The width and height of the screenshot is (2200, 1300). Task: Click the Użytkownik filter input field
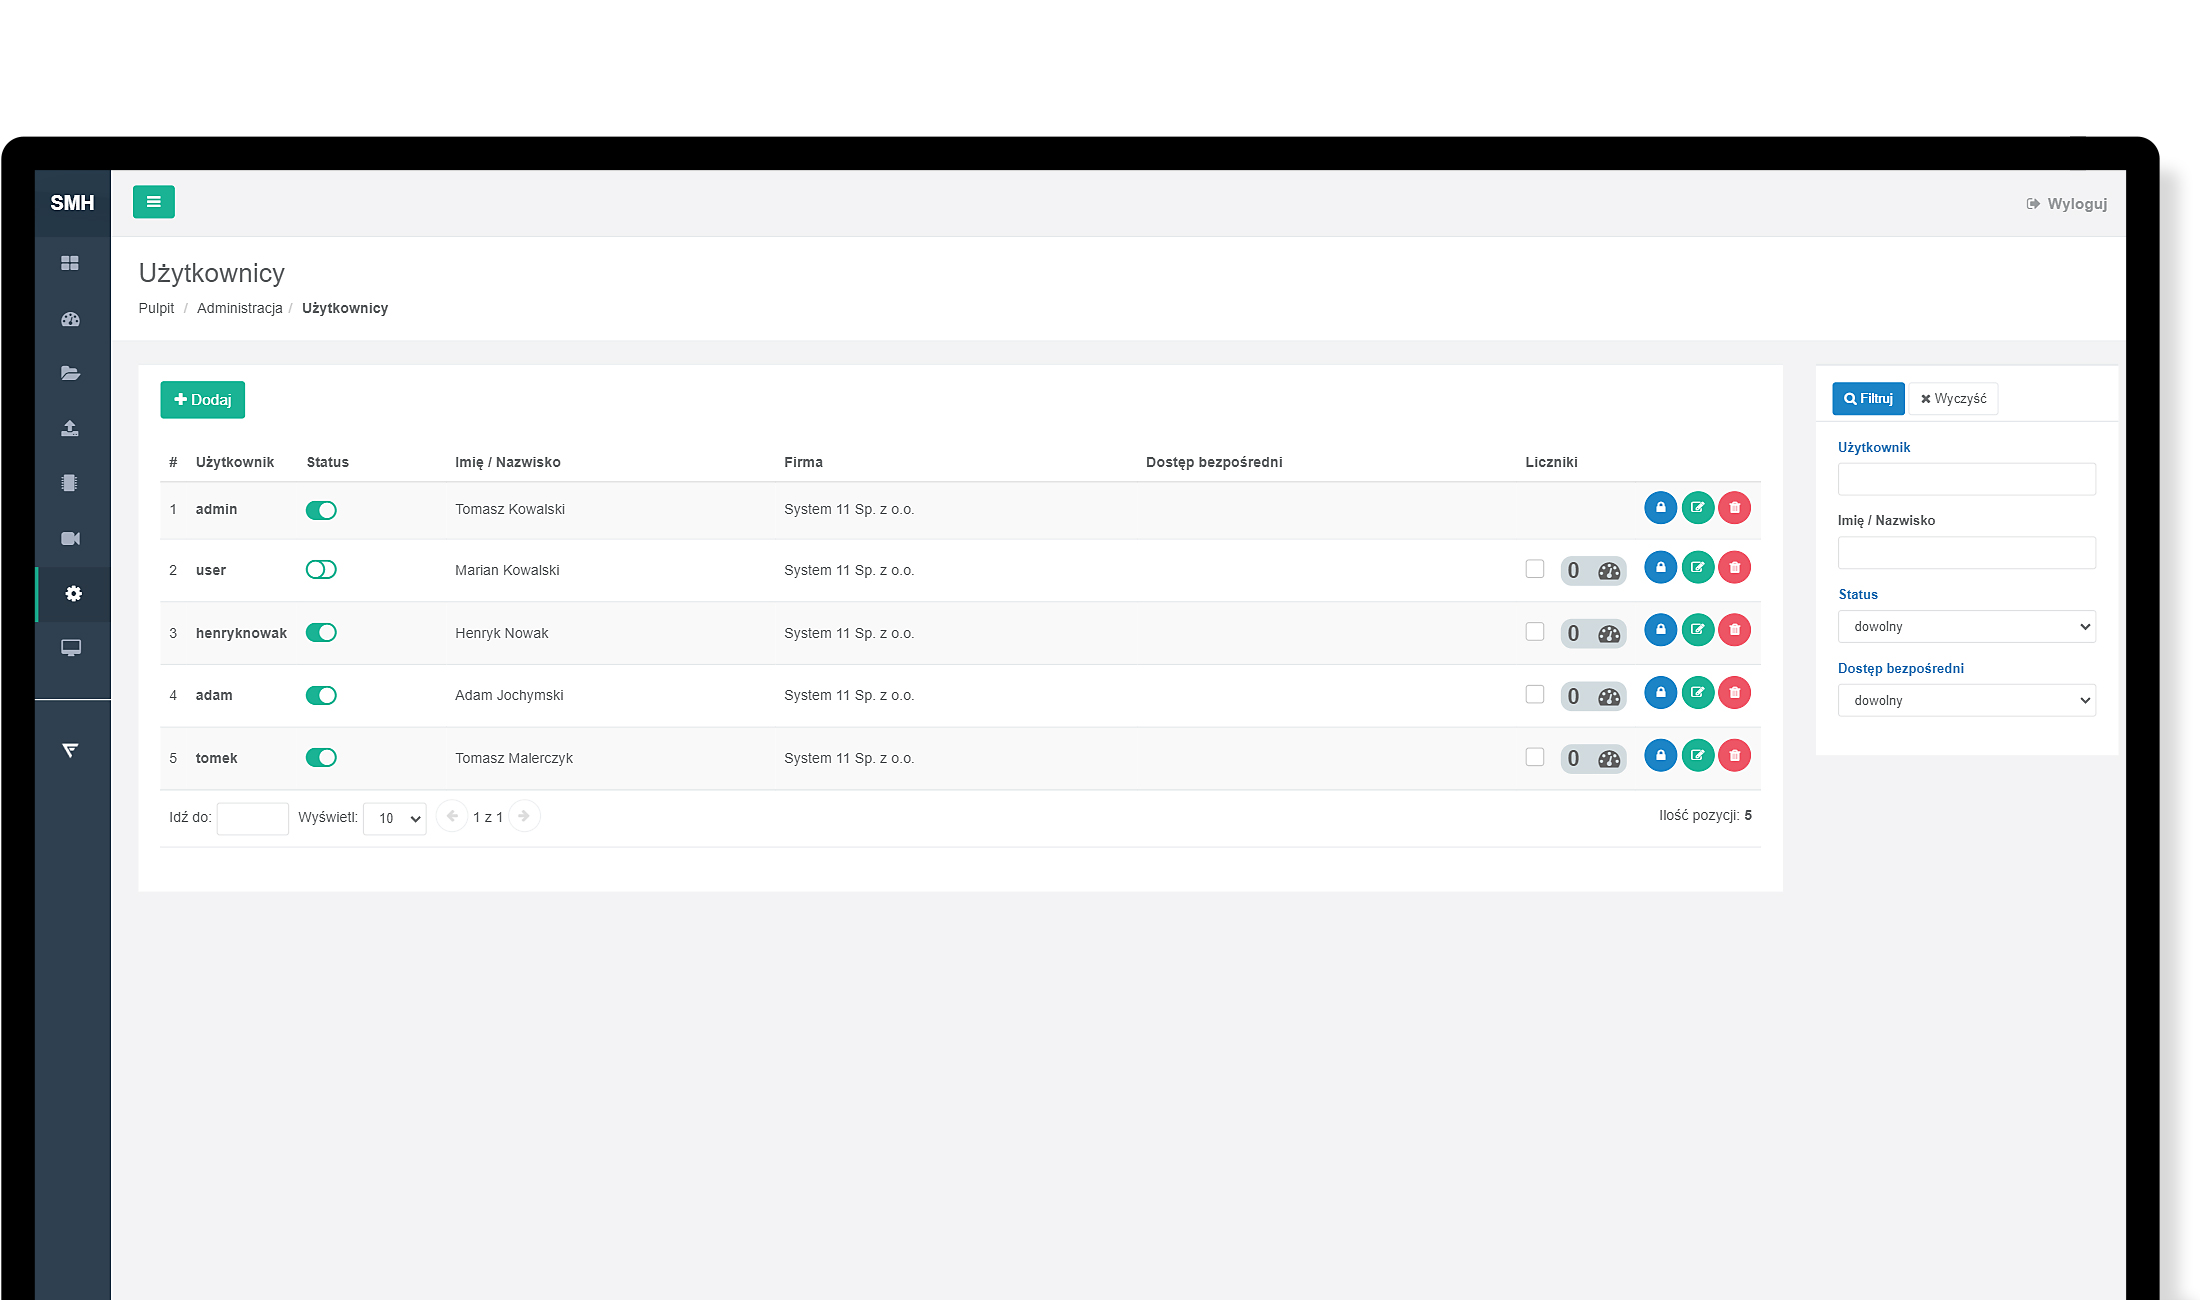(1966, 479)
